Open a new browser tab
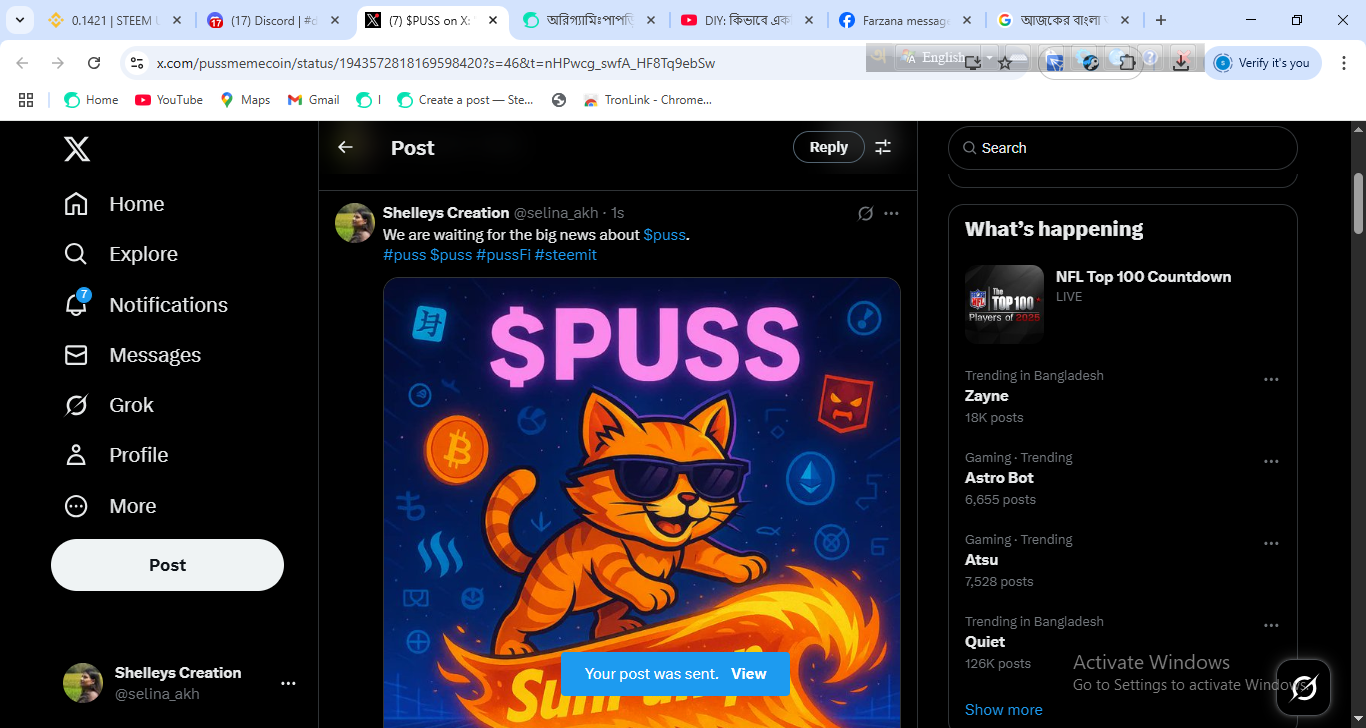 [1161, 20]
